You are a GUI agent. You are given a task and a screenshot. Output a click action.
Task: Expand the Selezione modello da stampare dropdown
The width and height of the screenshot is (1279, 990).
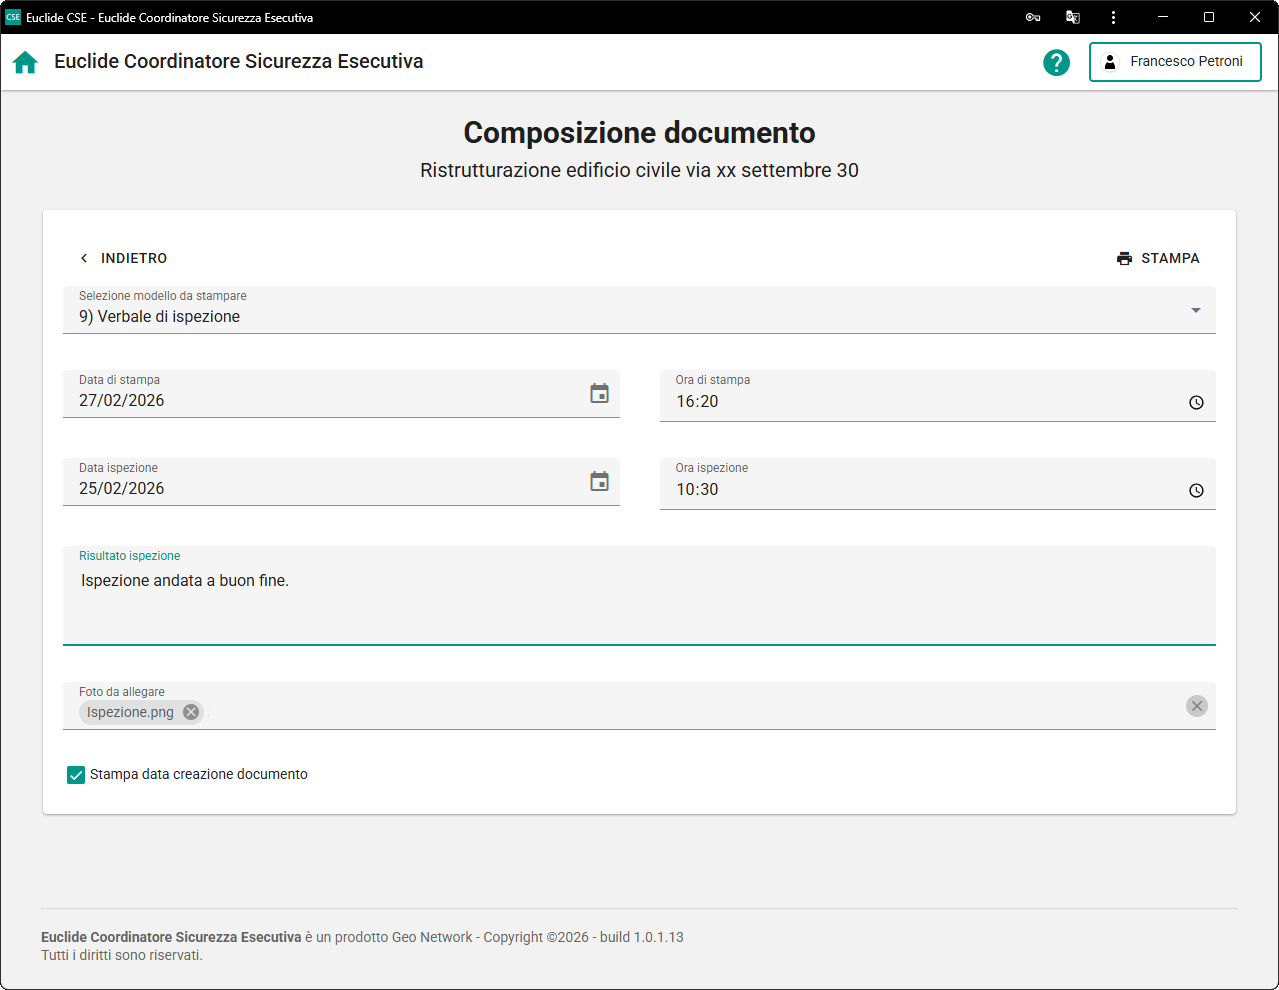1195,311
